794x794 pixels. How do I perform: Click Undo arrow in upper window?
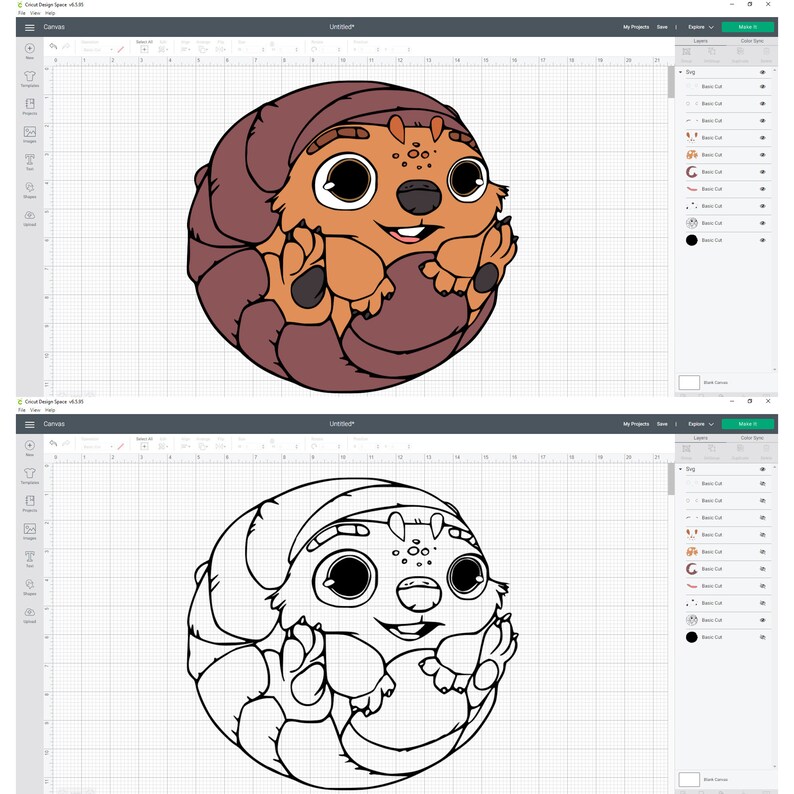(x=53, y=47)
